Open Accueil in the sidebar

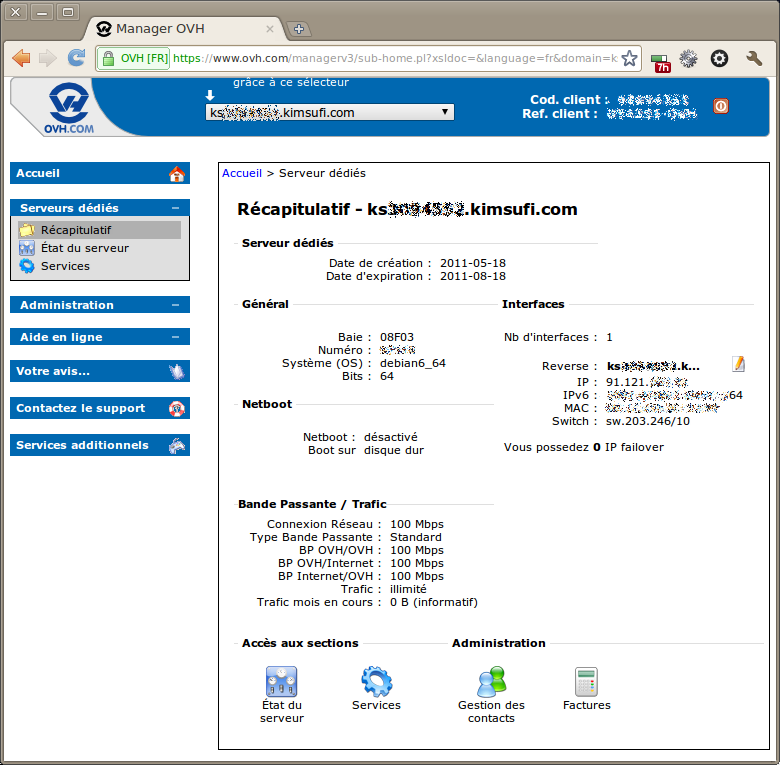pos(99,173)
